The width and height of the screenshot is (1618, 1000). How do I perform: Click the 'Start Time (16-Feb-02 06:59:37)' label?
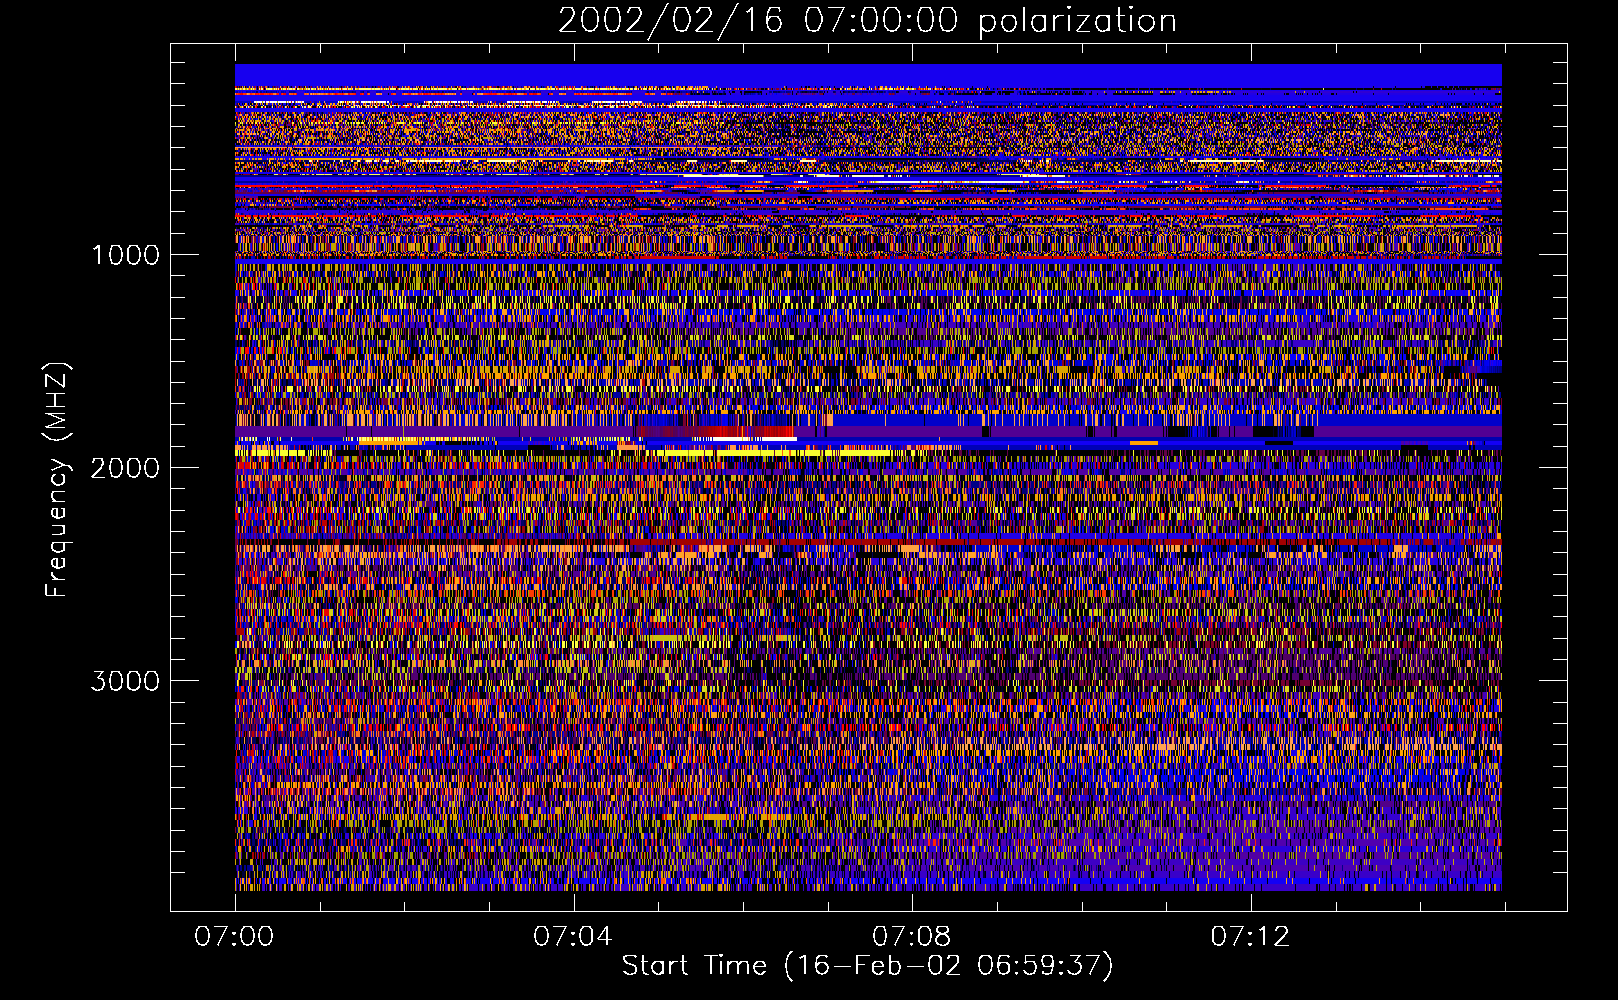pyautogui.click(x=867, y=966)
